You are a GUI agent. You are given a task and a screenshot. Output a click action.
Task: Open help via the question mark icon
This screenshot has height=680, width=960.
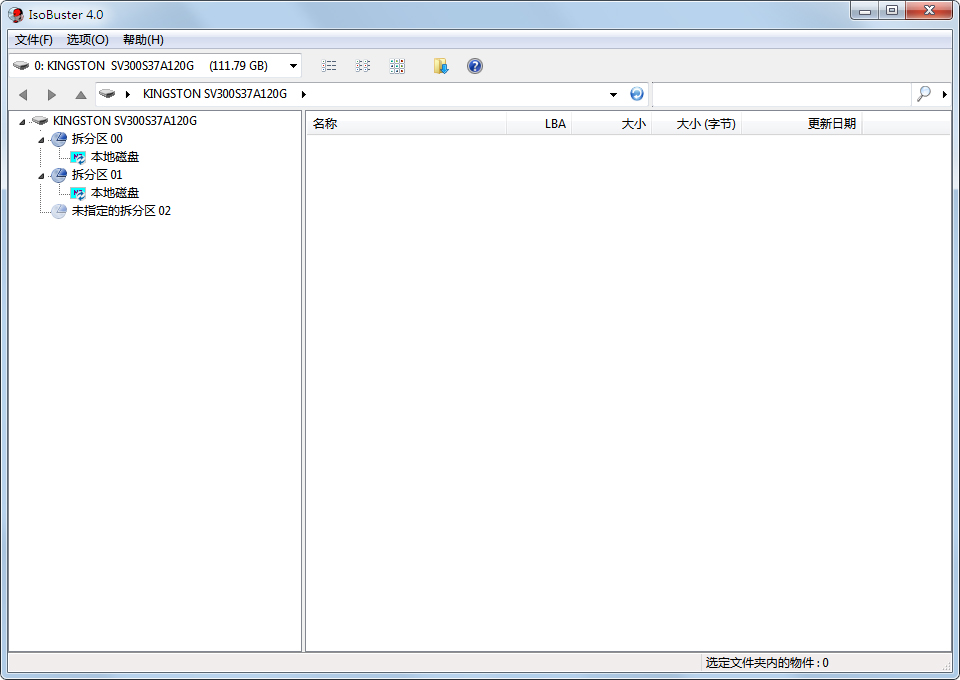474,66
